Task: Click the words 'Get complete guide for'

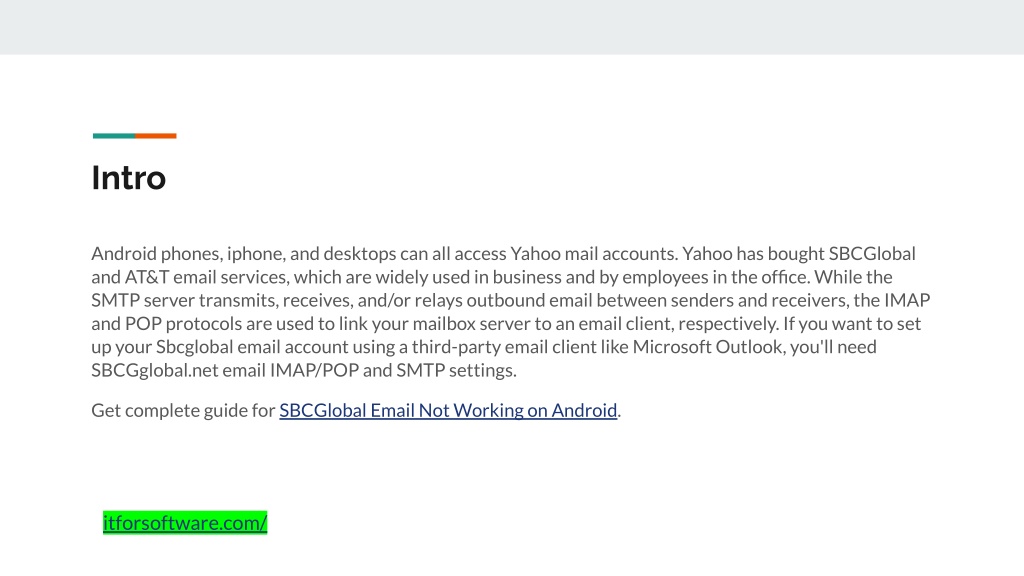Action: [x=183, y=410]
